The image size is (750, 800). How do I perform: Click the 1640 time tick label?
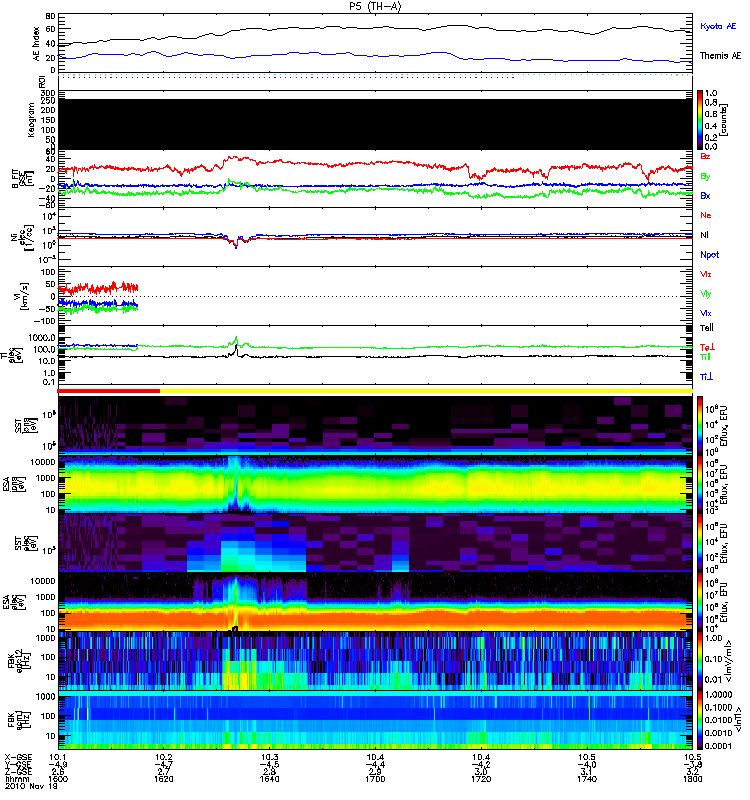pos(269,779)
